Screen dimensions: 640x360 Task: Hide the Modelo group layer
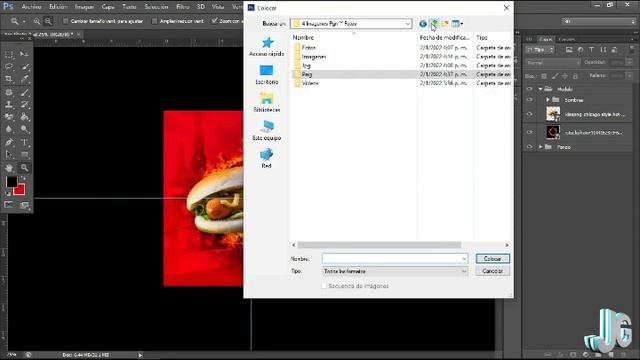coord(529,89)
